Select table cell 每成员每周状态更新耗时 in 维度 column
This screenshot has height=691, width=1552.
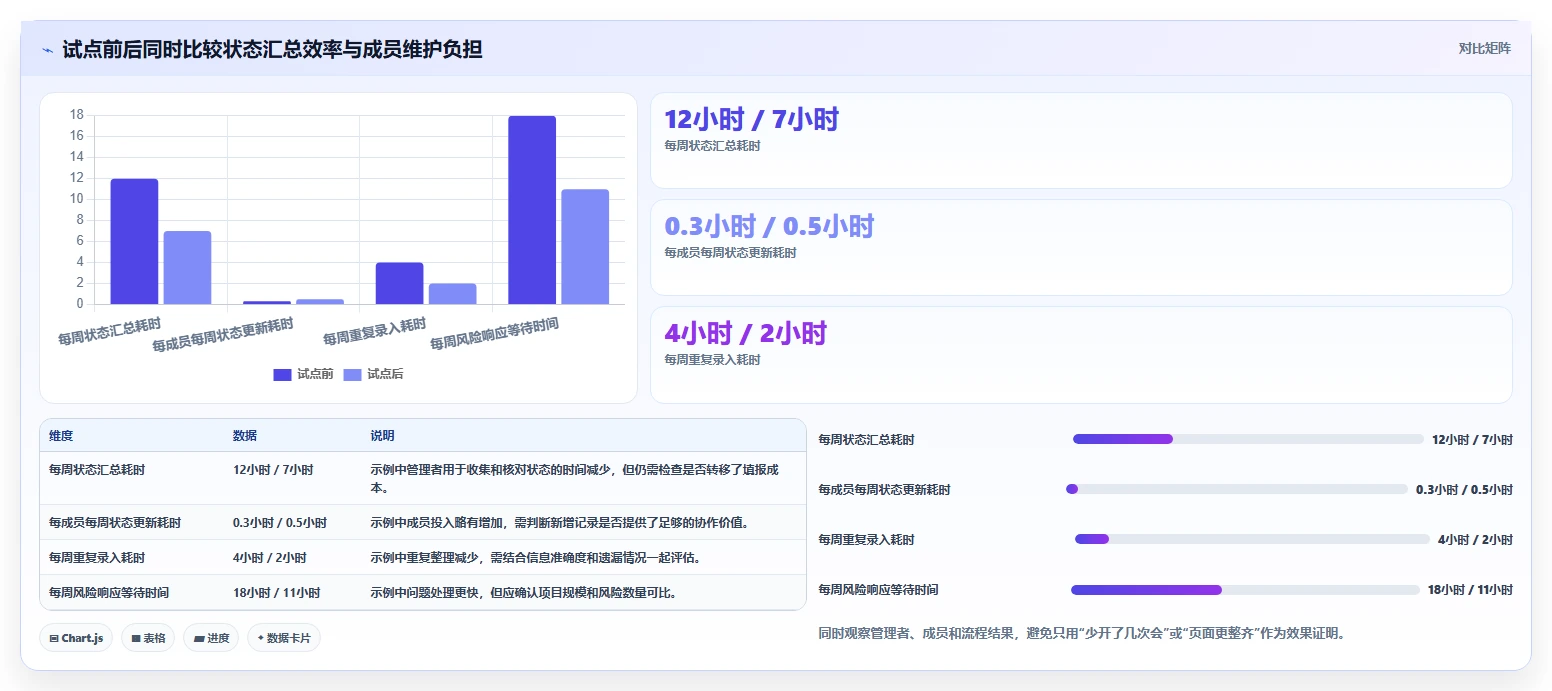tap(115, 522)
